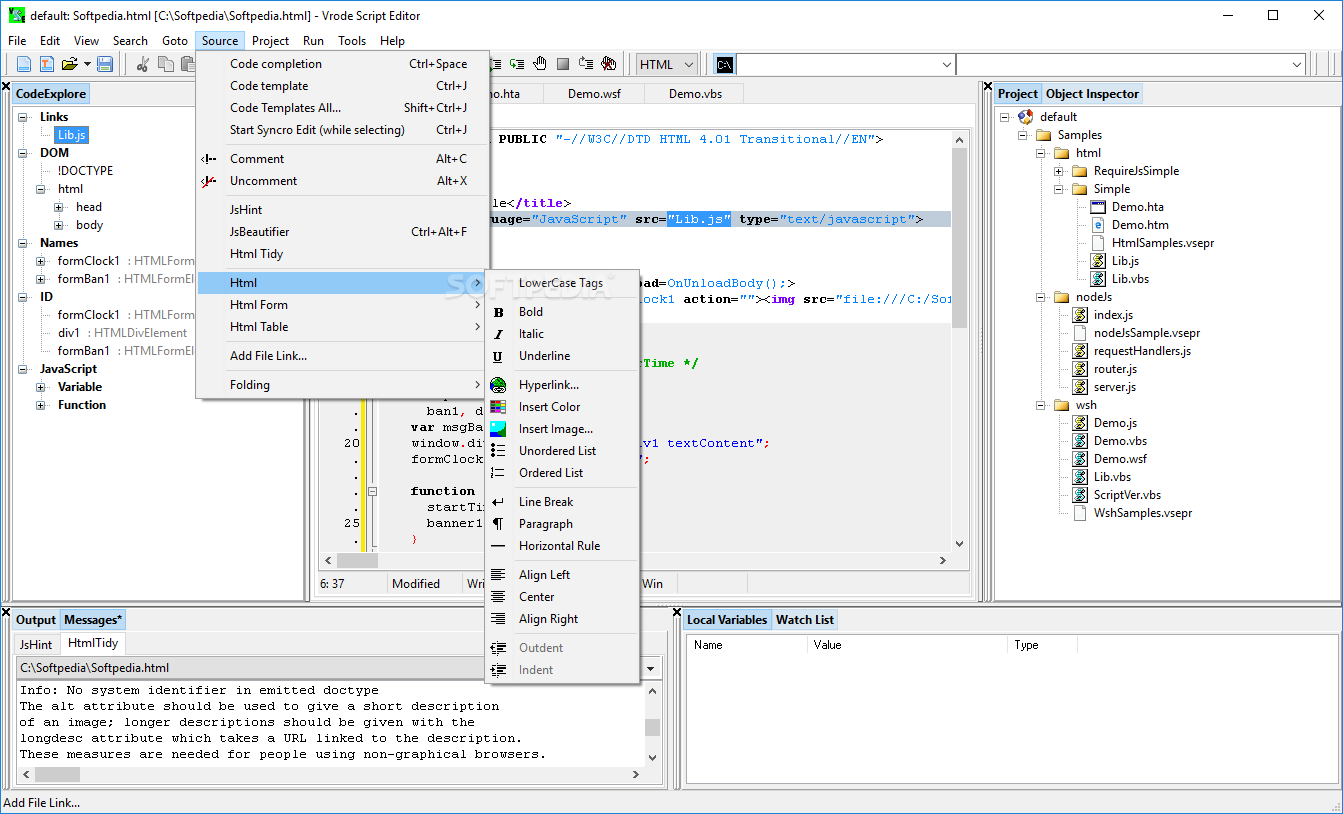Select Demo.htm in the Project tree

(1140, 225)
